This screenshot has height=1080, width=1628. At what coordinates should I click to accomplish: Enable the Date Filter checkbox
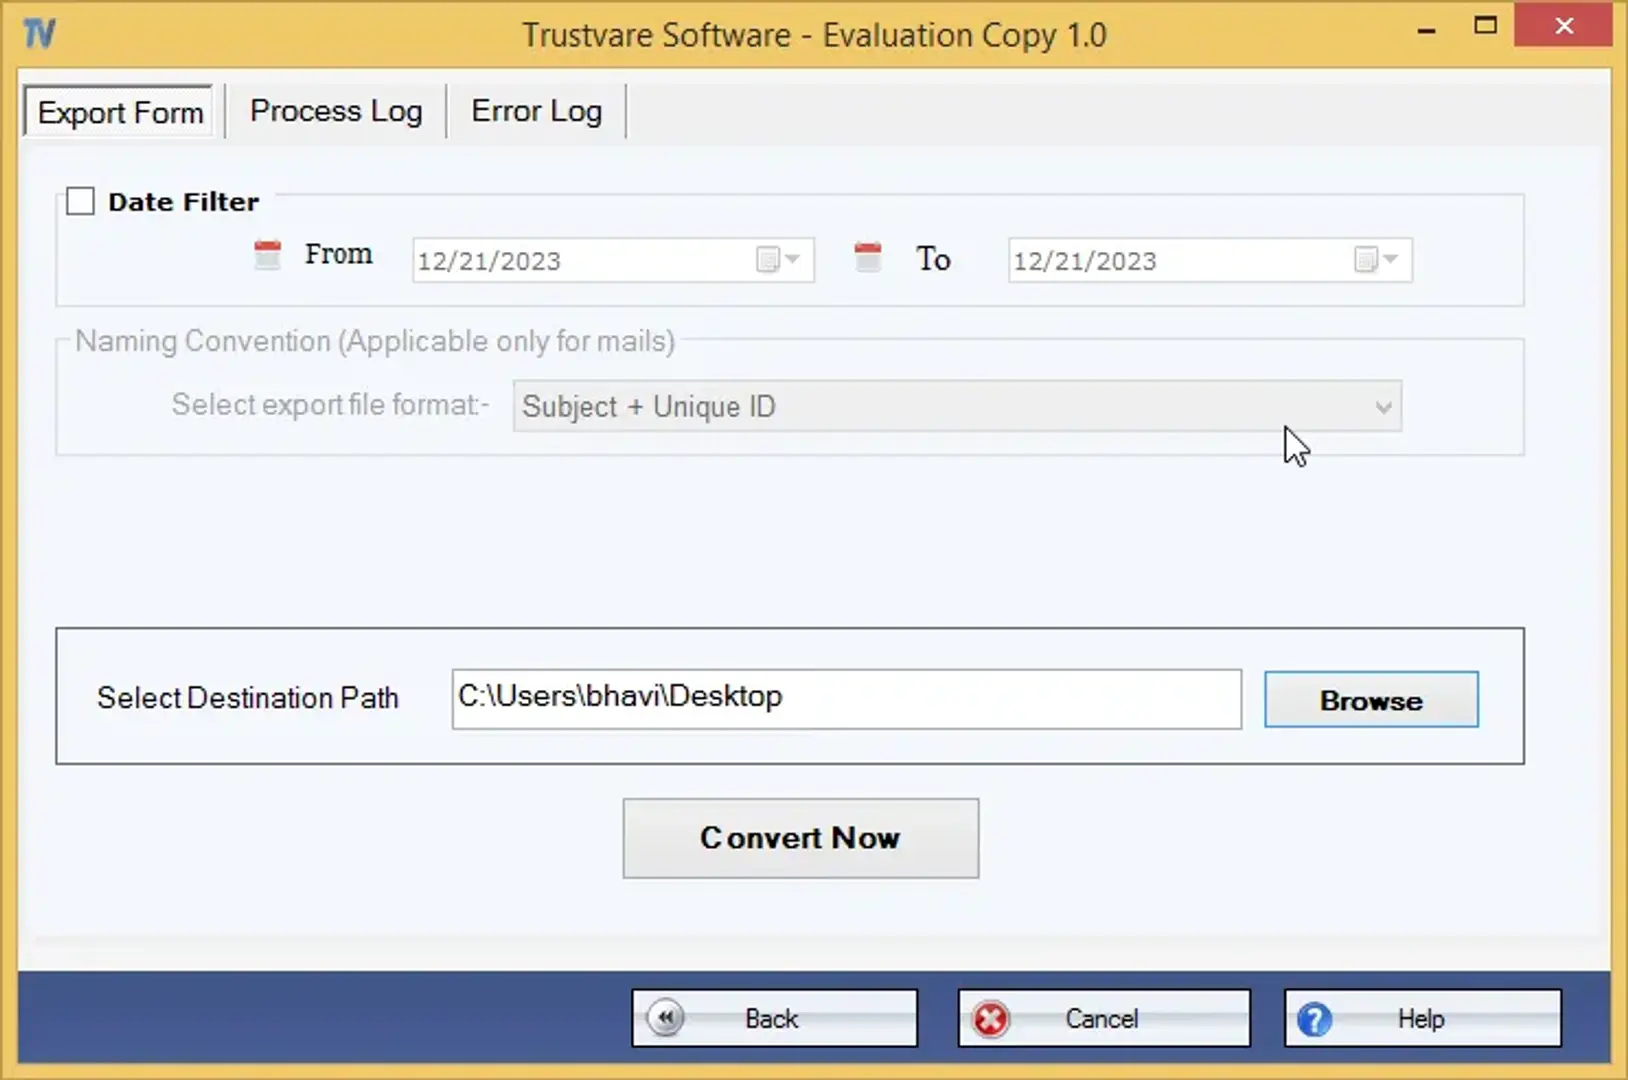pyautogui.click(x=81, y=202)
